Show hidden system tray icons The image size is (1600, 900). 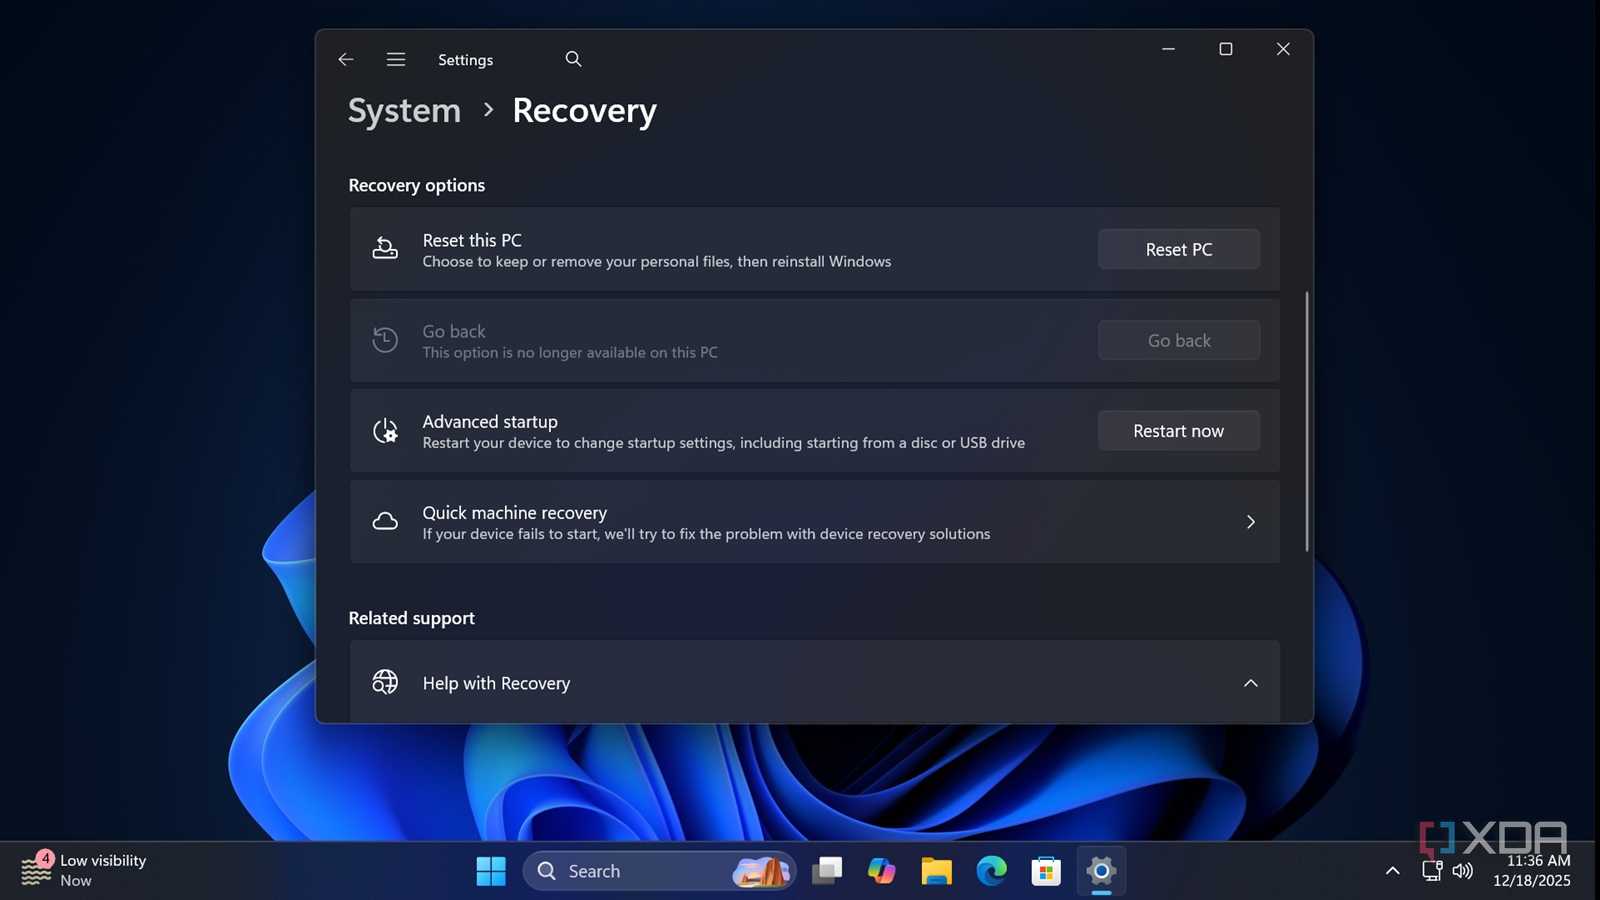click(1392, 871)
